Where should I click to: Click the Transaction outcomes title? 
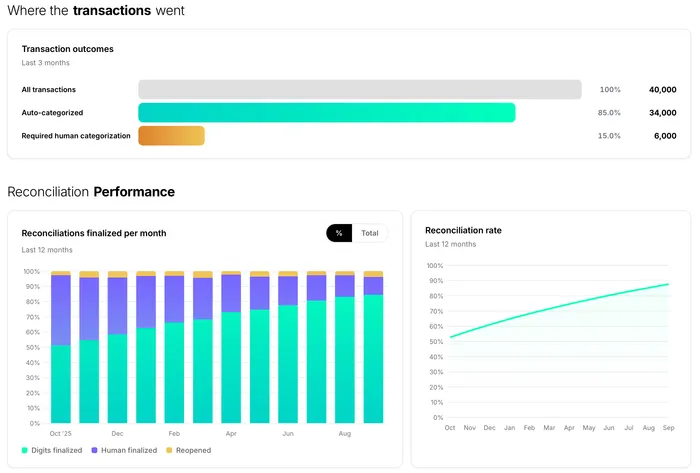pyautogui.click(x=67, y=49)
